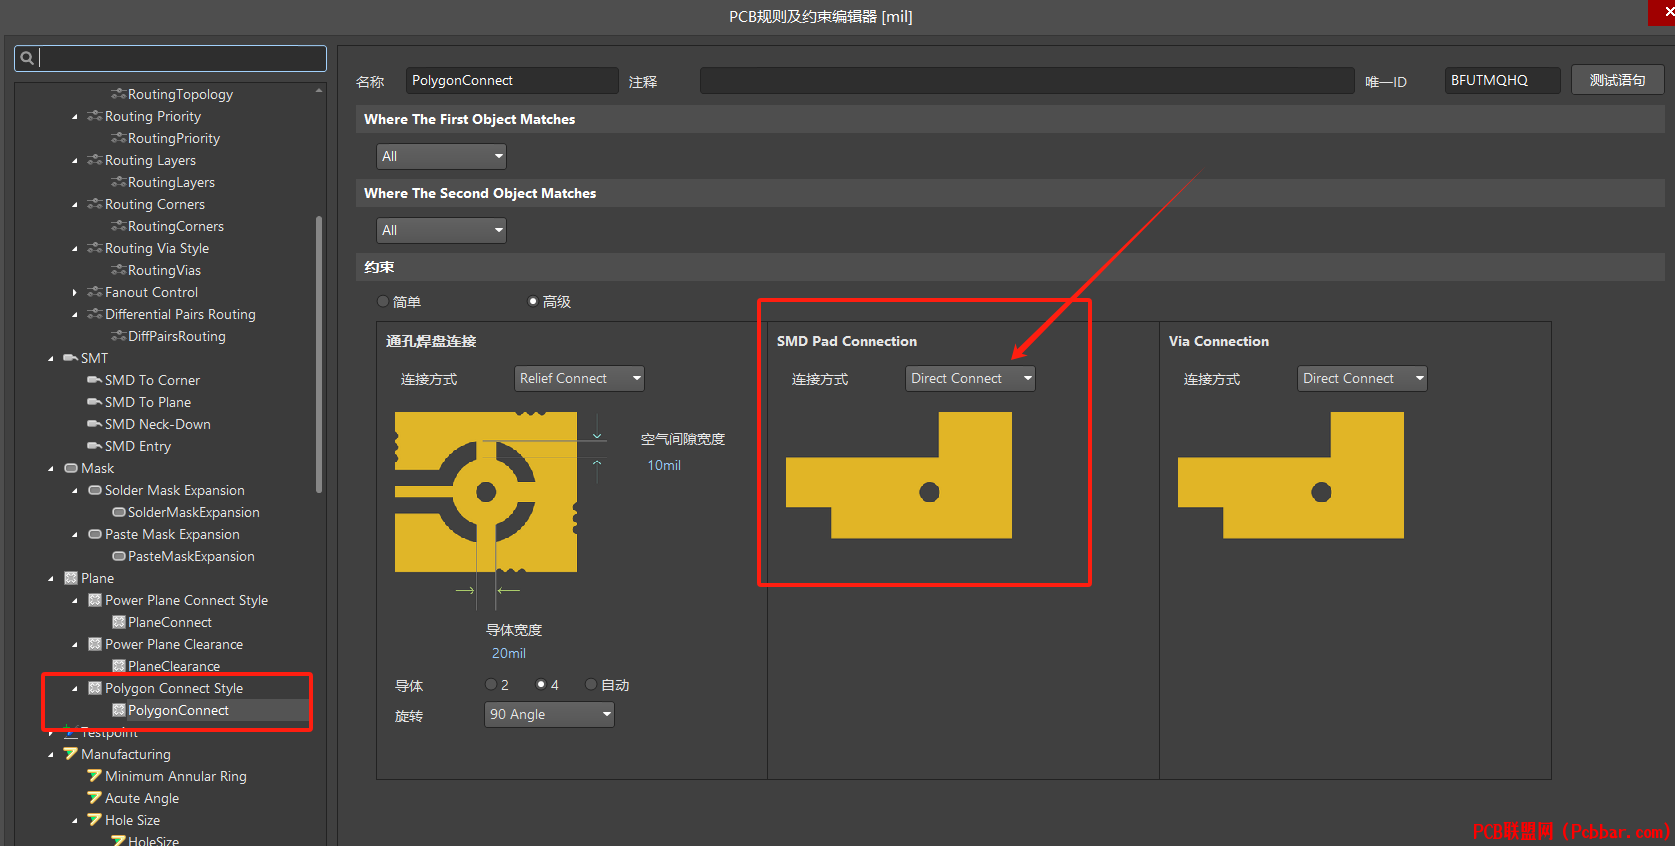This screenshot has height=846, width=1675.
Task: Click the SMD To Plane icon
Action: pos(95,402)
